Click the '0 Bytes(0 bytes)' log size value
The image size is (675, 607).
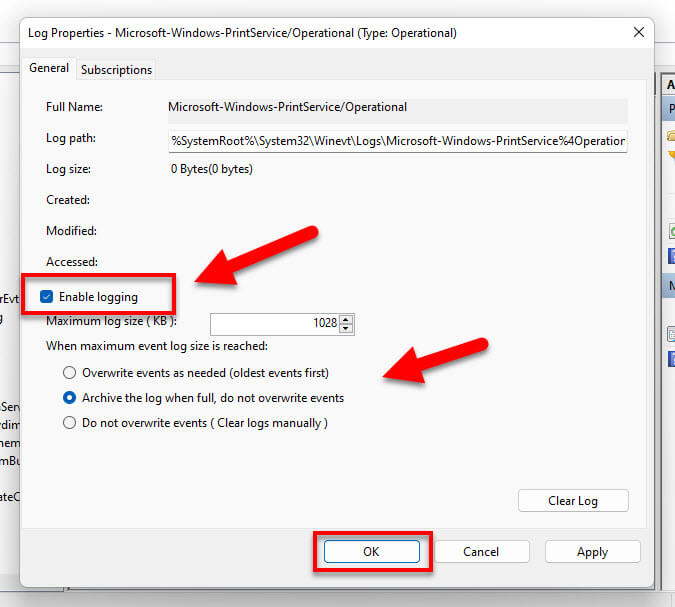[x=212, y=169]
